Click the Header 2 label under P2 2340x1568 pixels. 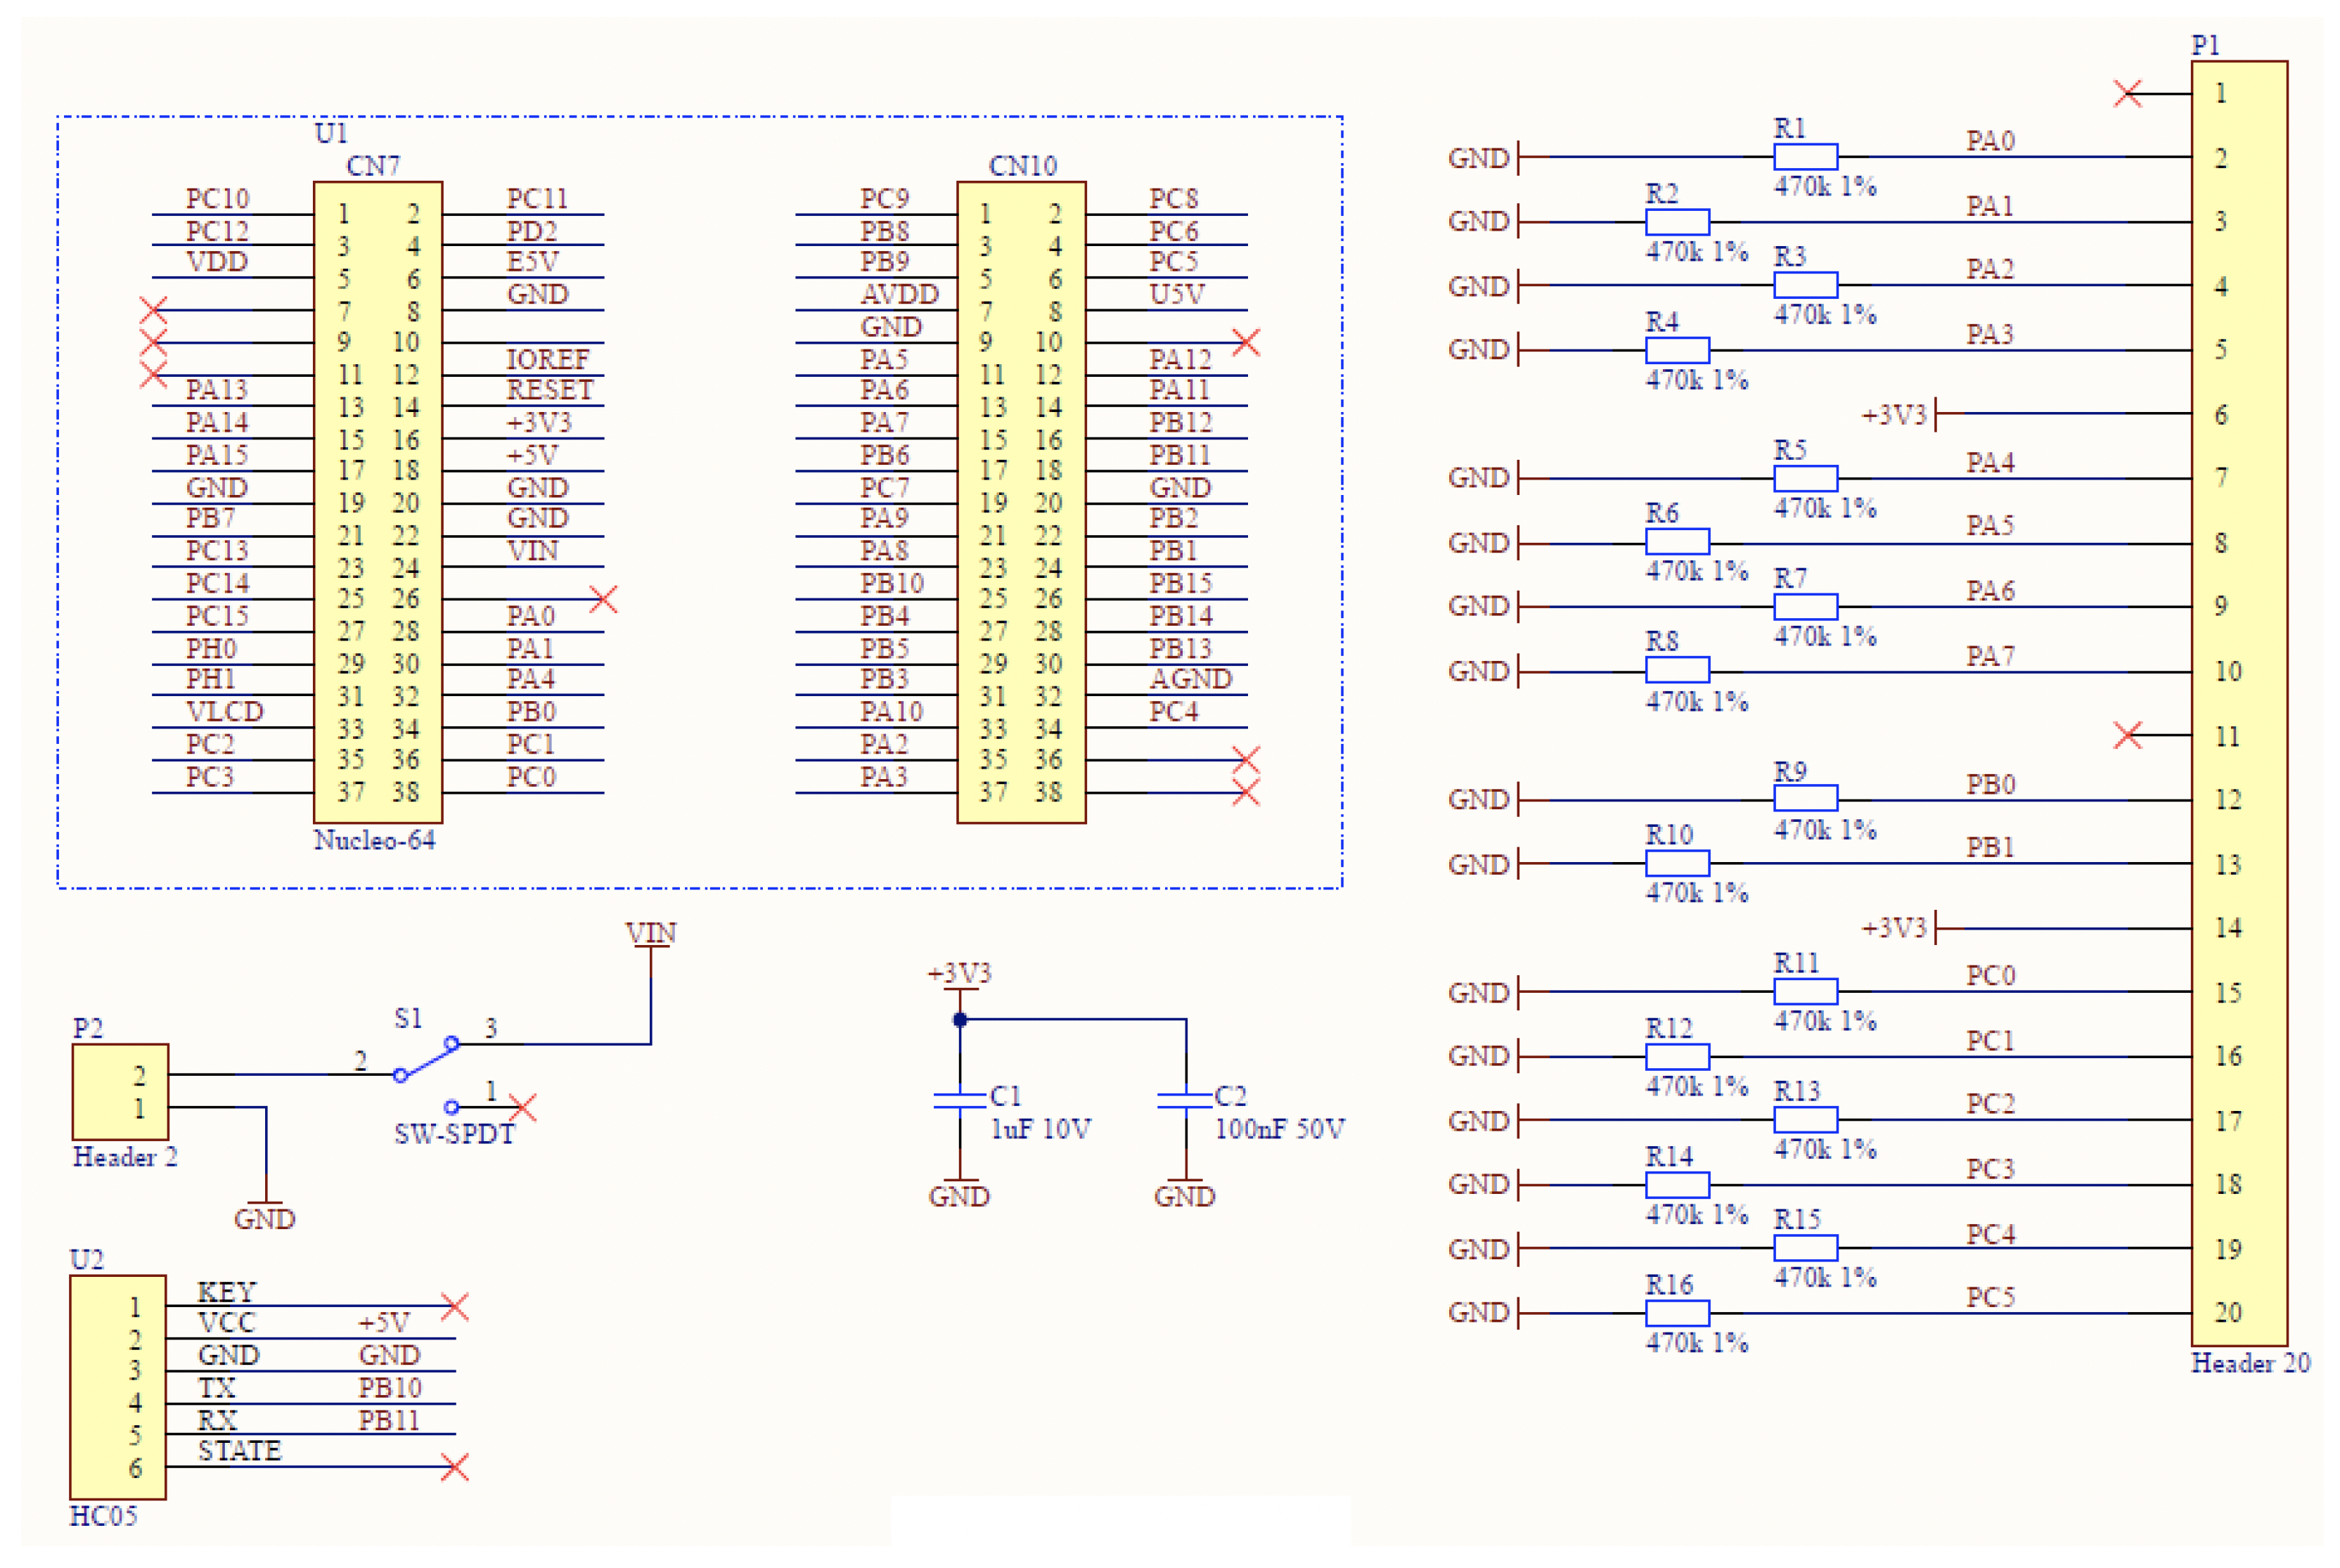125,1158
